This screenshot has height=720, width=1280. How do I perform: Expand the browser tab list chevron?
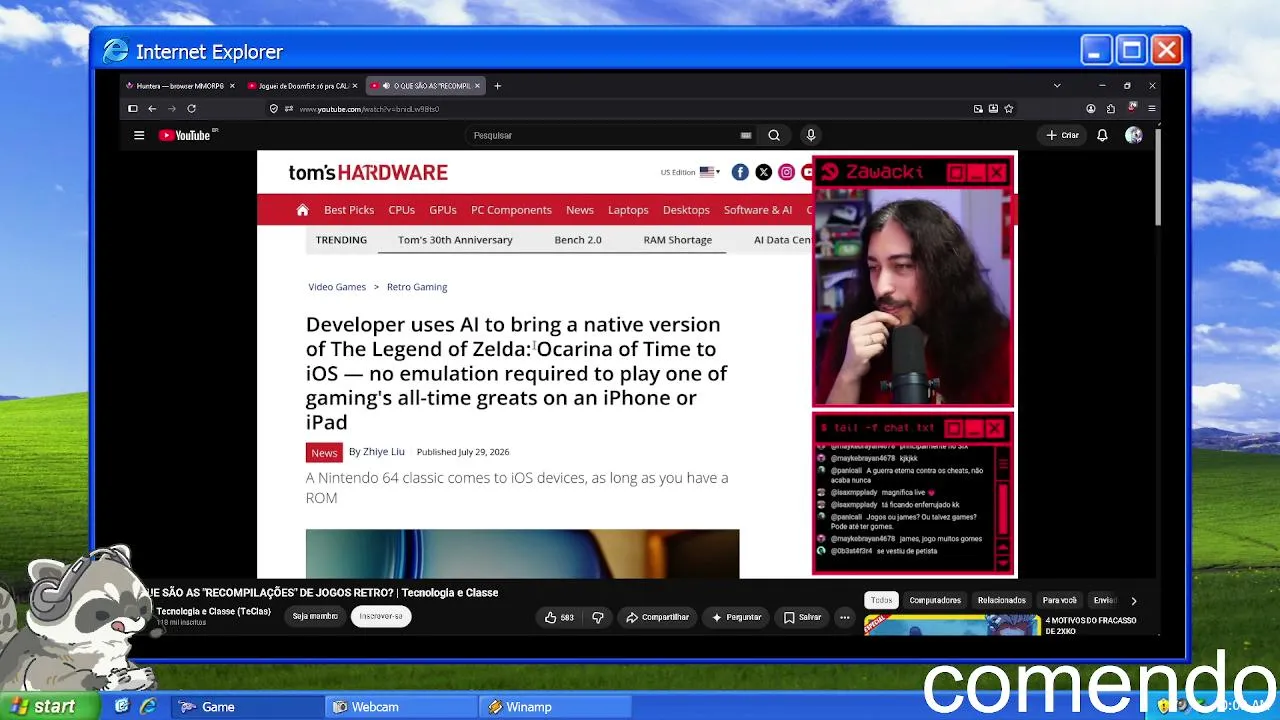point(1057,86)
